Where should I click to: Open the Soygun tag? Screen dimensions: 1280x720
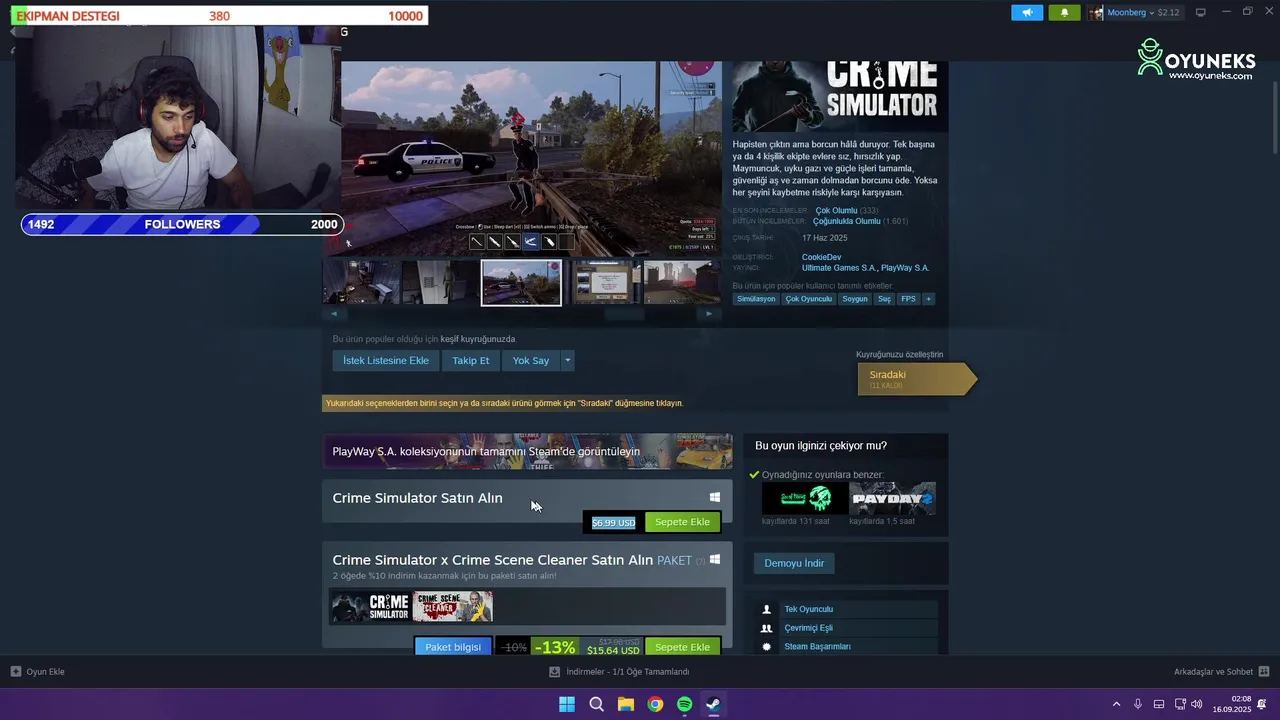click(855, 299)
